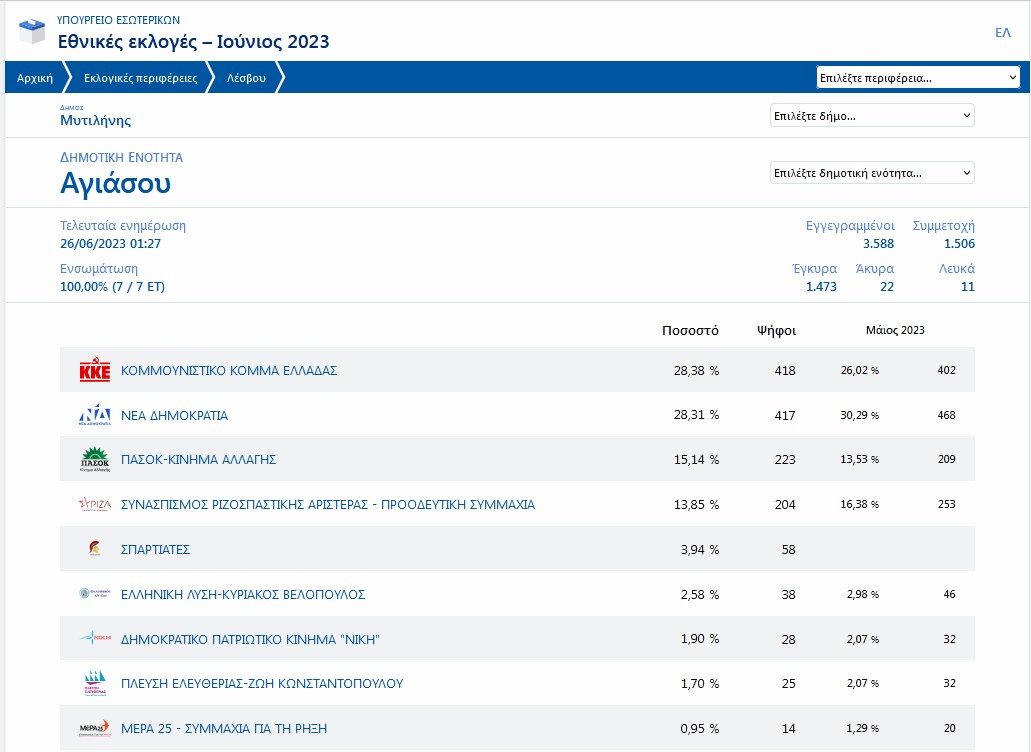Open the 'Επιλέξτε δήμο' dropdown
This screenshot has width=1031, height=752.
coord(872,116)
